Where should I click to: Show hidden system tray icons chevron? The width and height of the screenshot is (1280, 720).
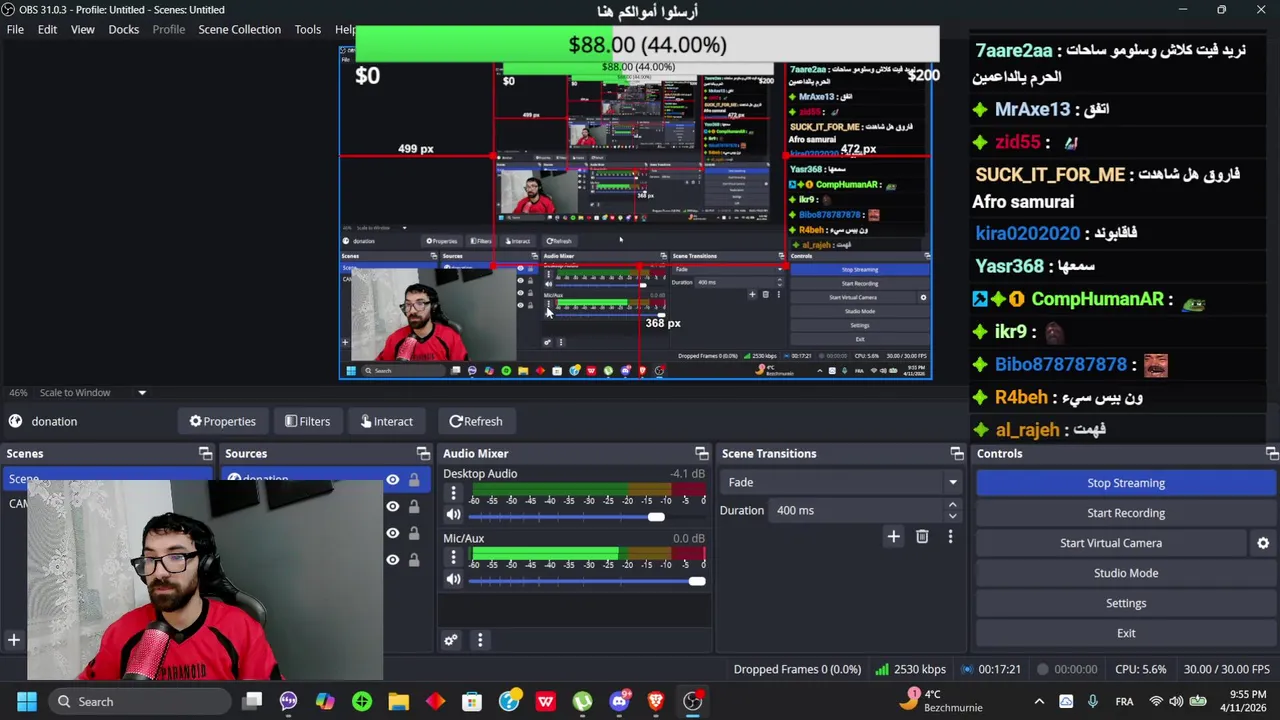pyautogui.click(x=1039, y=701)
